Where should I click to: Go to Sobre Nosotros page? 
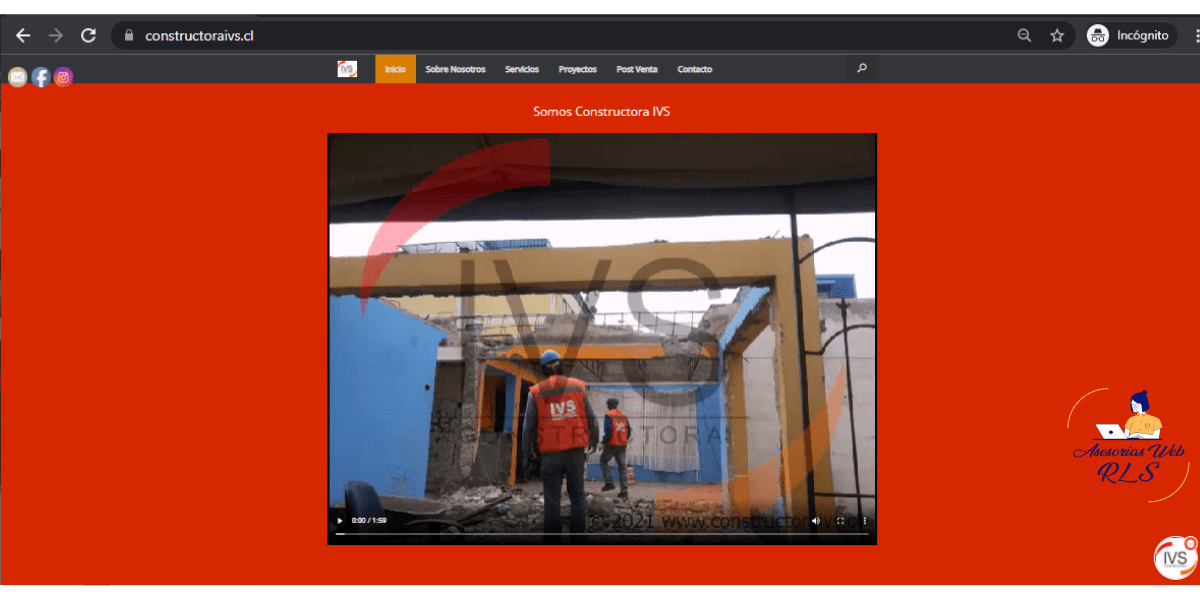click(x=455, y=69)
